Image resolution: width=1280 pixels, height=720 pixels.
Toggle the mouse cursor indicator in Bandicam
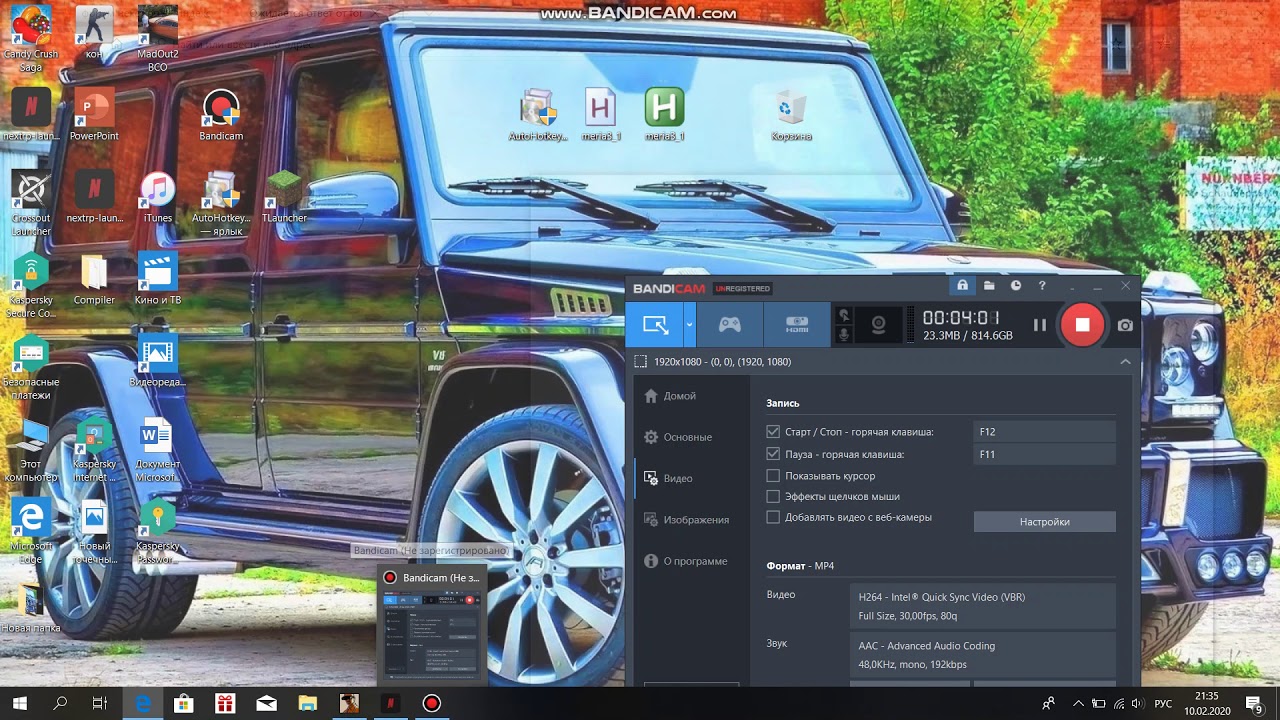843,315
